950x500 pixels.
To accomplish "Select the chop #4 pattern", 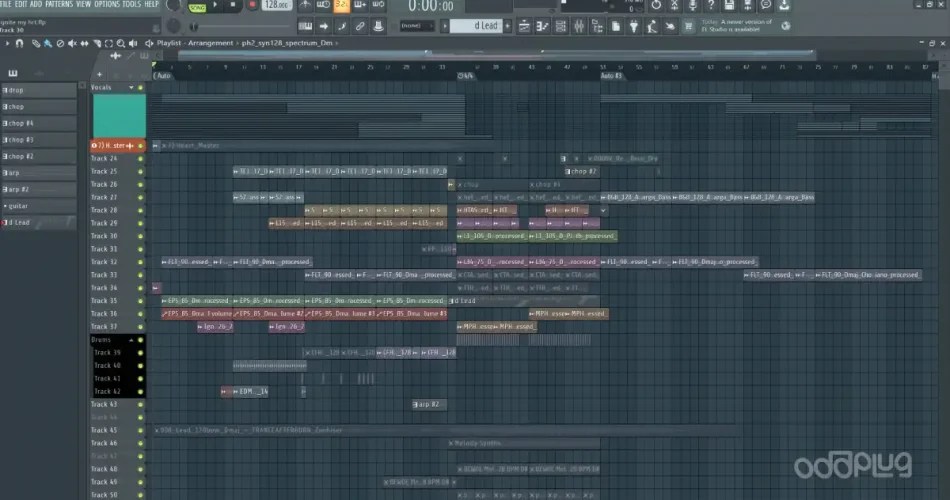I will [39, 123].
